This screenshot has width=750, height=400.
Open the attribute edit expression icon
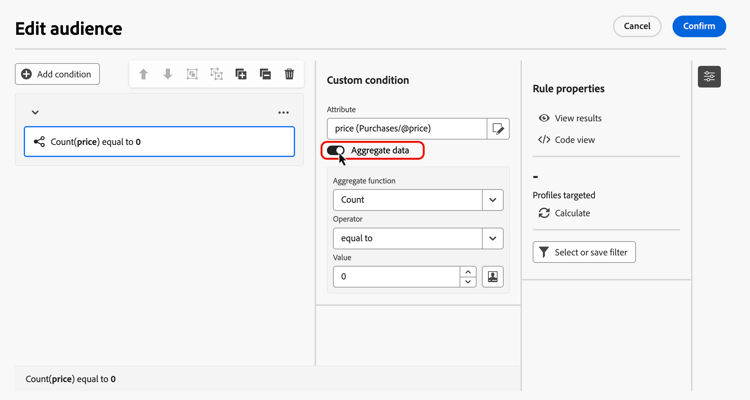pyautogui.click(x=498, y=129)
